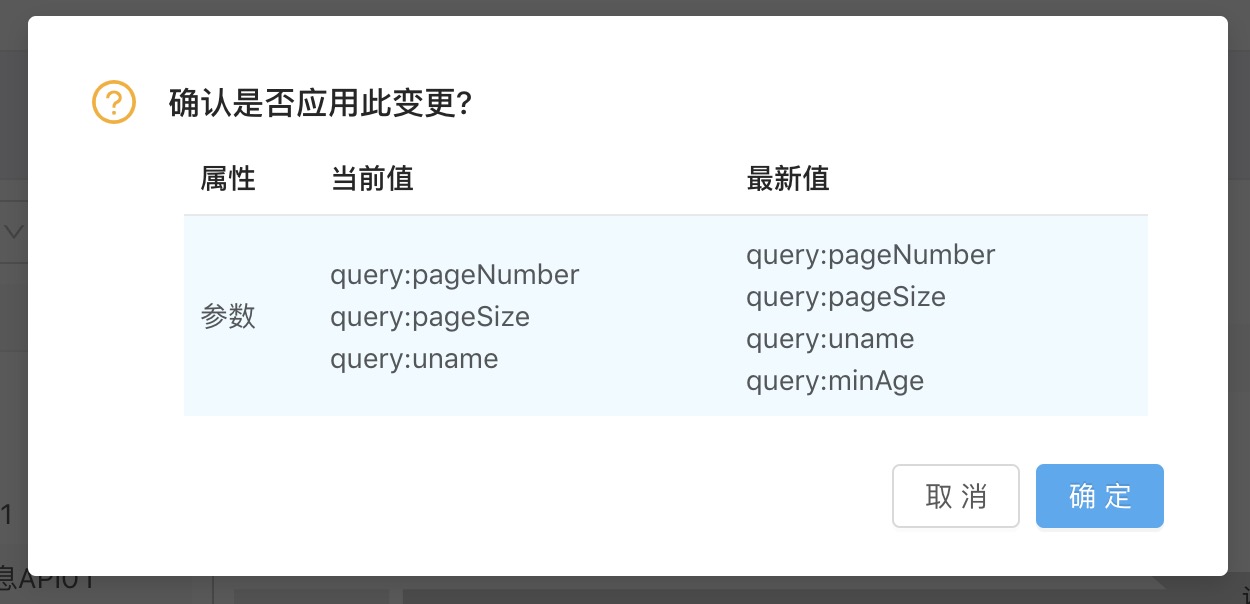Click the 取消 cancel button
Image resolution: width=1250 pixels, height=604 pixels.
pyautogui.click(x=955, y=496)
